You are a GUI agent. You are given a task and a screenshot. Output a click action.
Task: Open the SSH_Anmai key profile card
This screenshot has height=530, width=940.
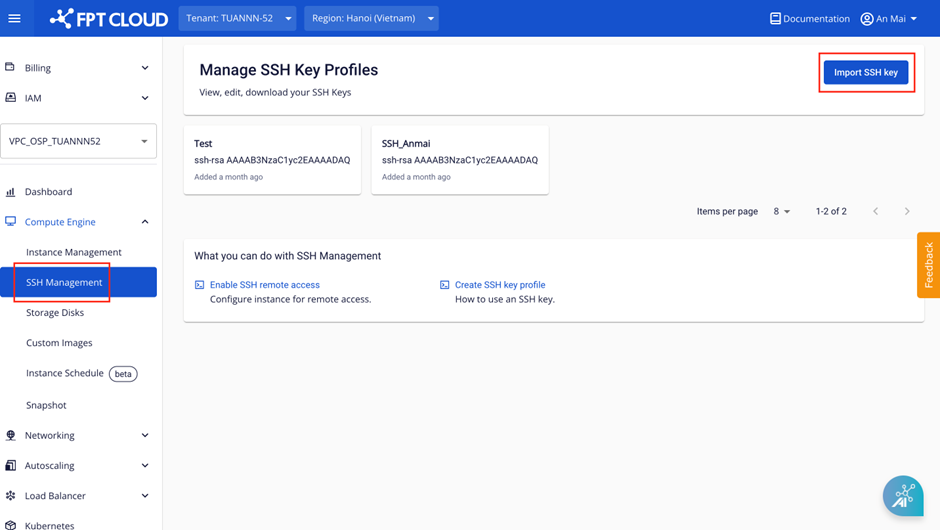coord(459,159)
